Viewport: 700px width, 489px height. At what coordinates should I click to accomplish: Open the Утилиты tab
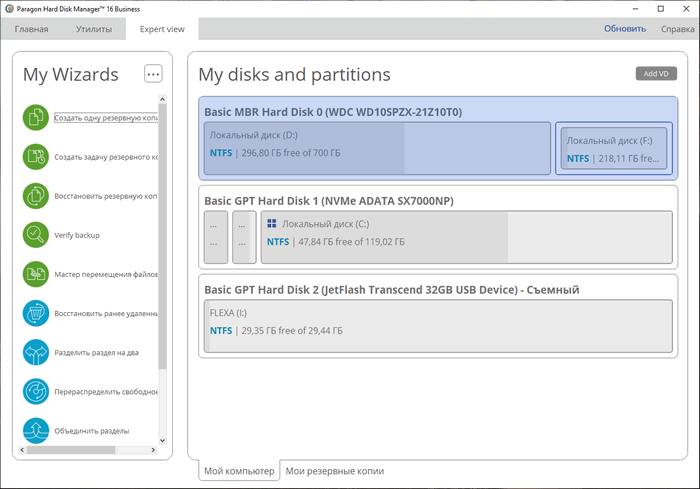point(94,29)
